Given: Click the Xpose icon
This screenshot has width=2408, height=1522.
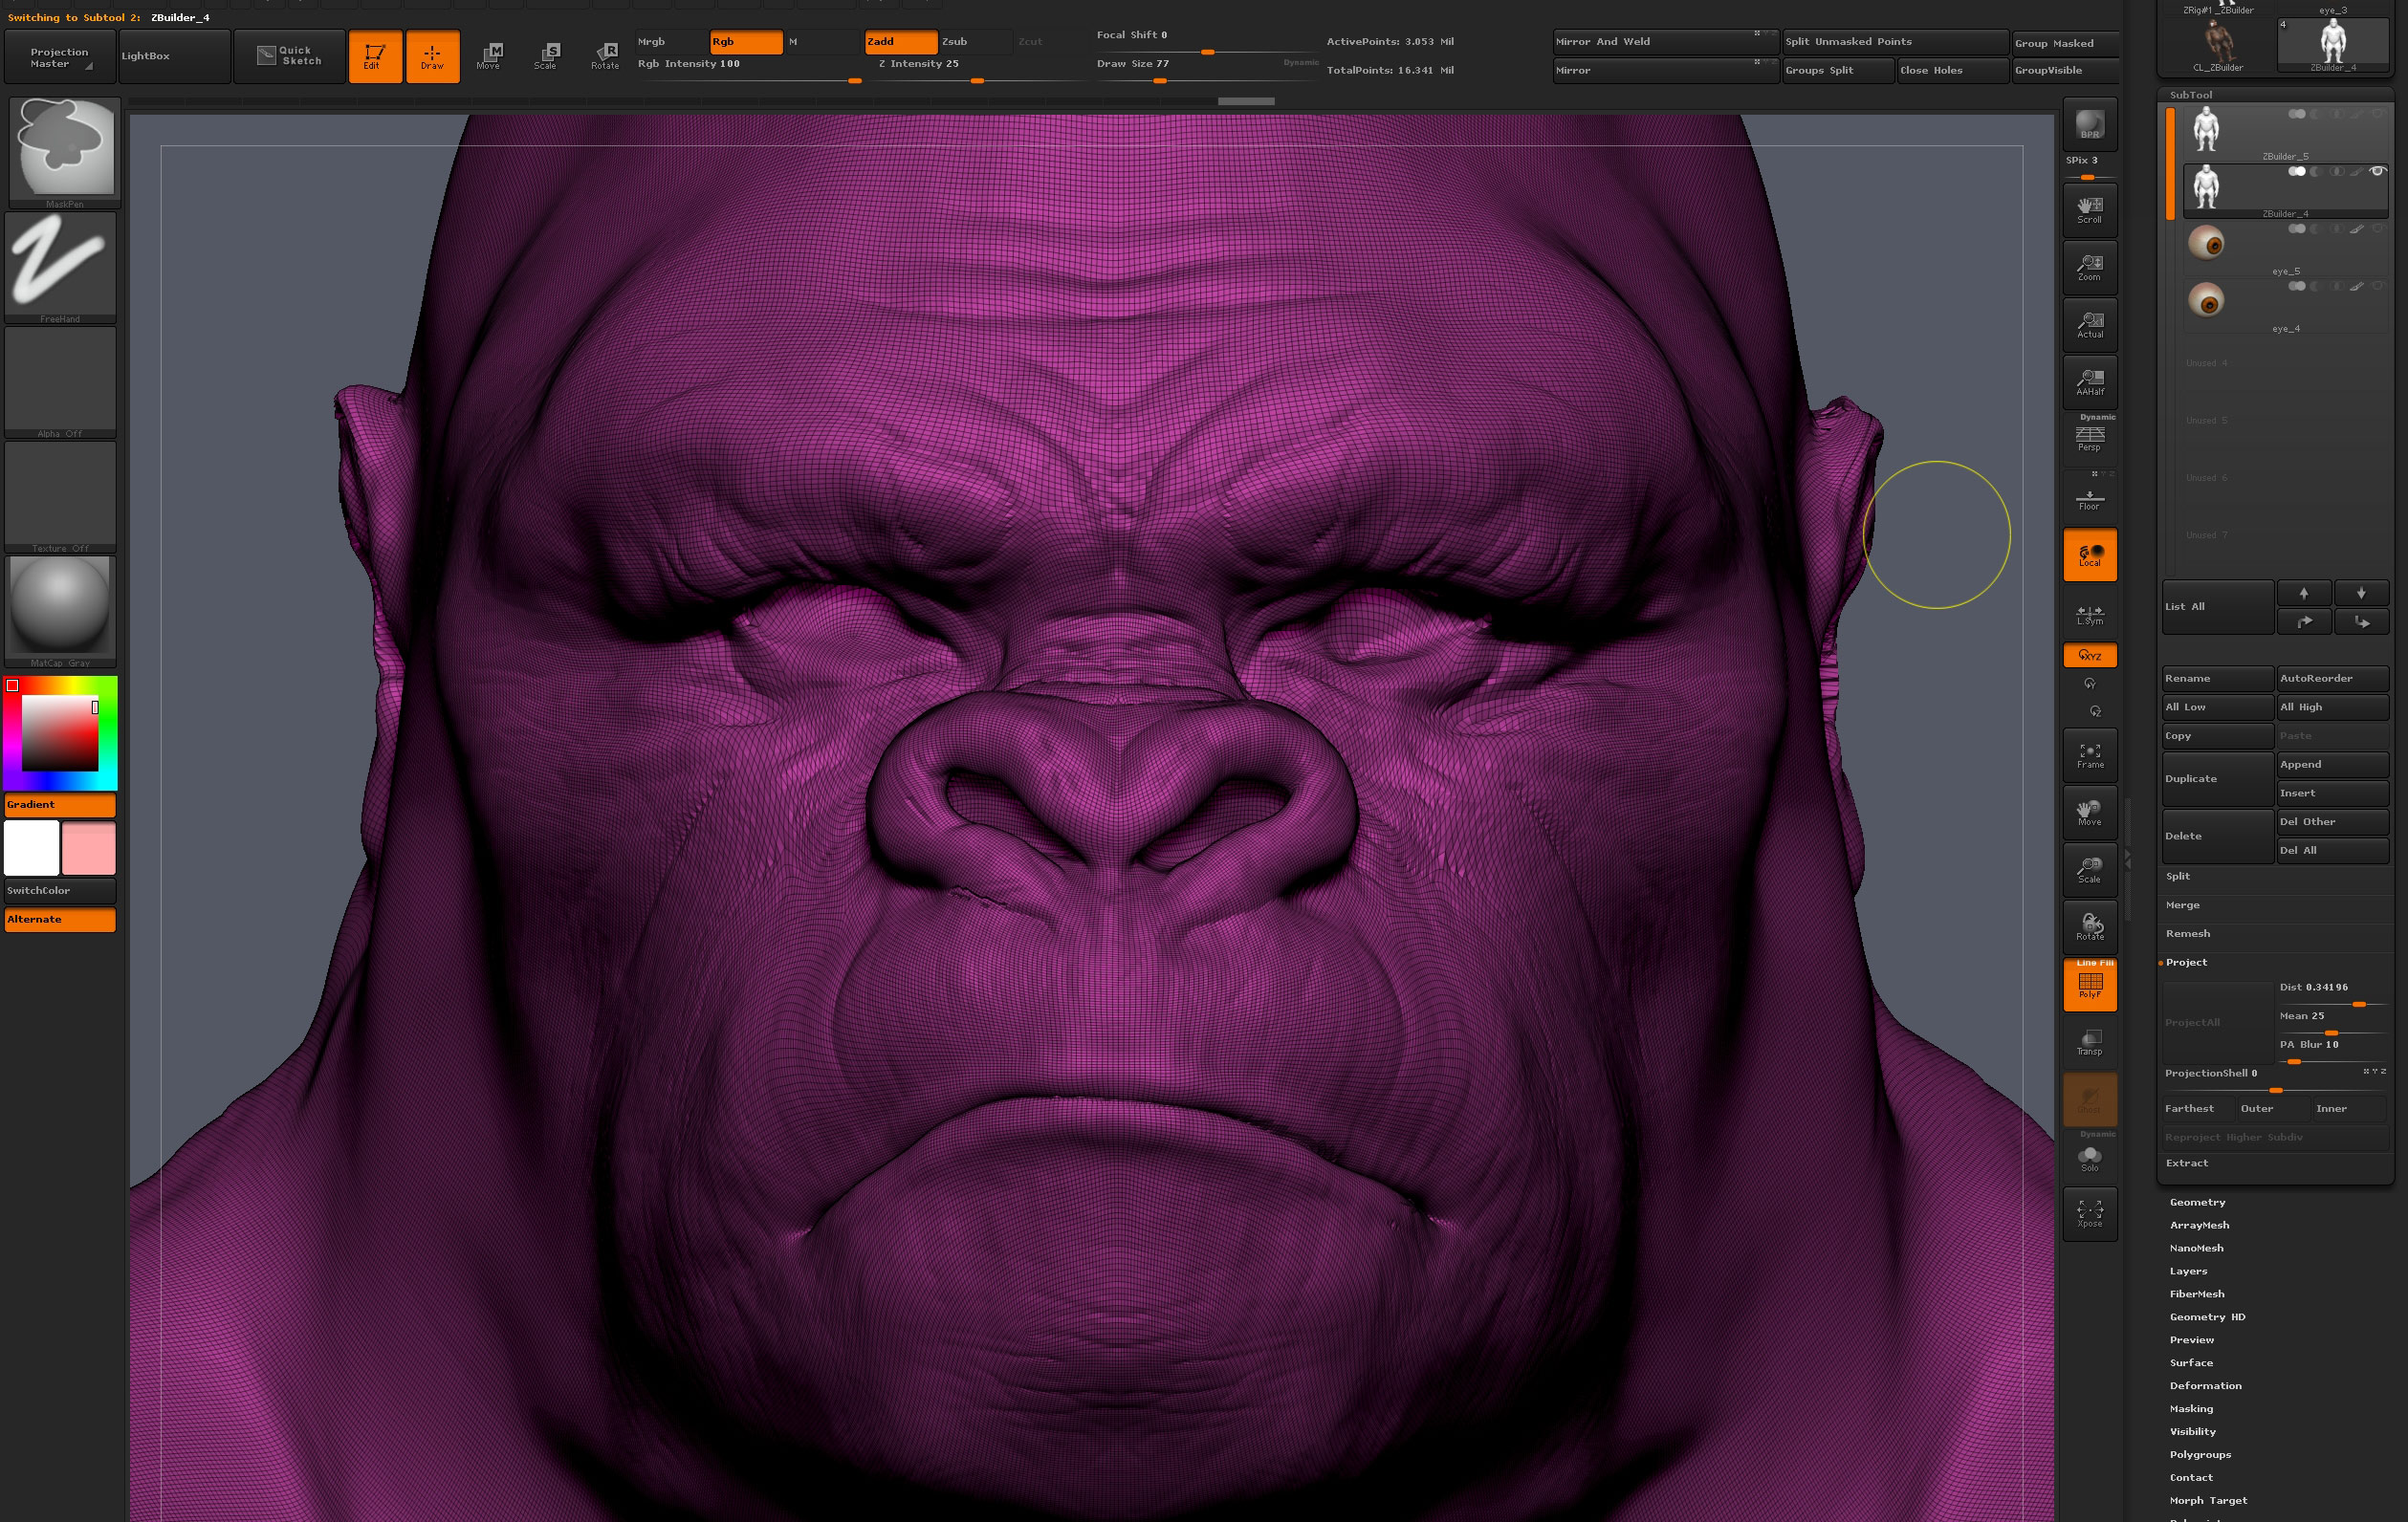Looking at the screenshot, I should click(x=2090, y=1214).
